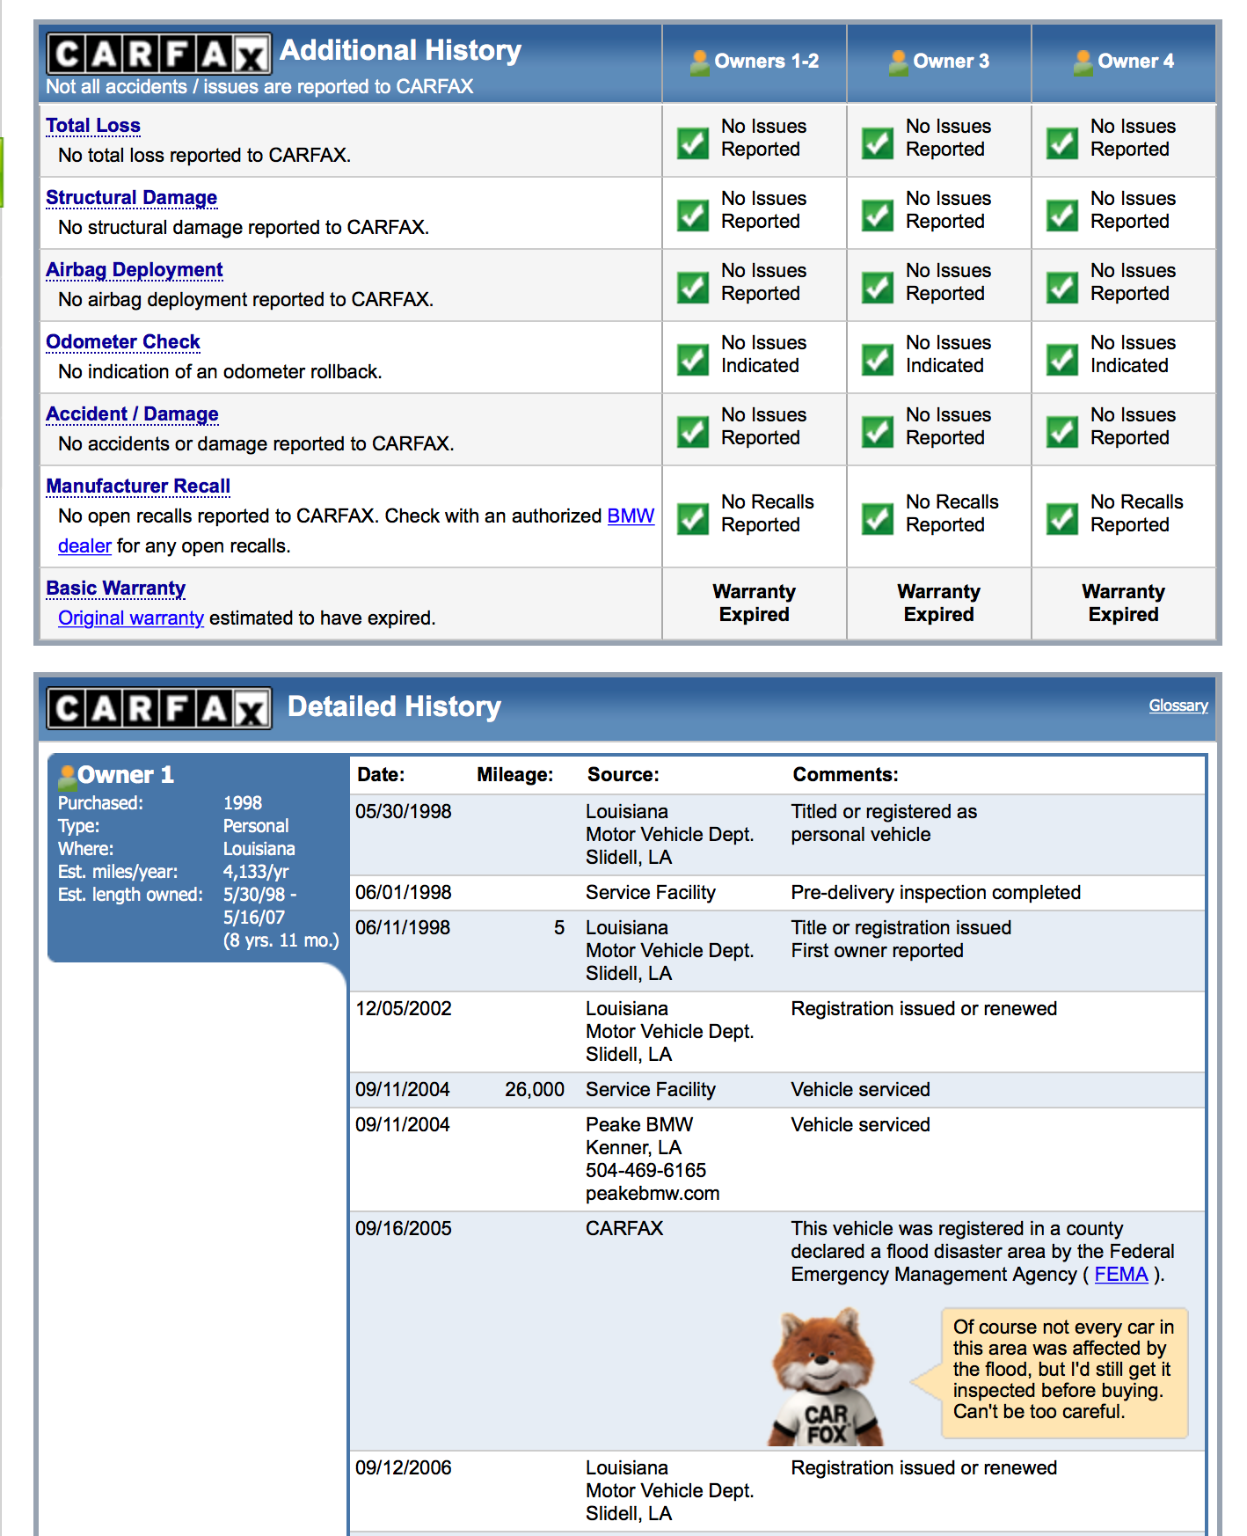The width and height of the screenshot is (1247, 1536).
Task: Follow the FEMA link in the flood comment
Action: click(1121, 1275)
